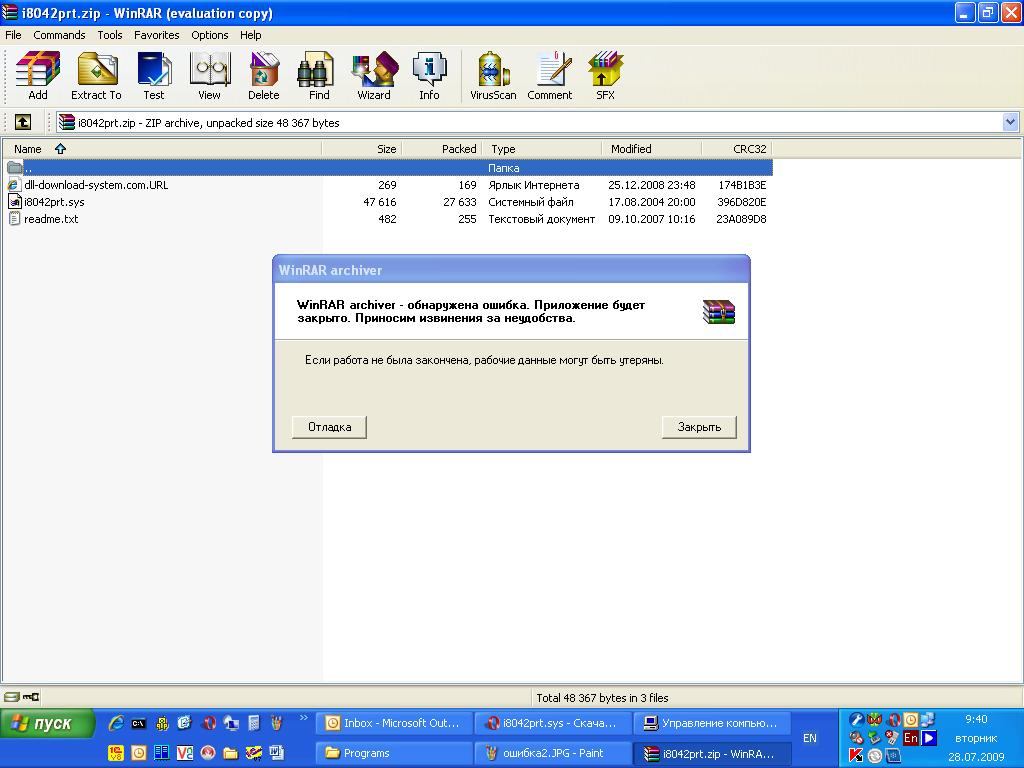Image resolution: width=1024 pixels, height=768 pixels.
Task: Switch to Programs folder taskbar button
Action: coord(394,753)
